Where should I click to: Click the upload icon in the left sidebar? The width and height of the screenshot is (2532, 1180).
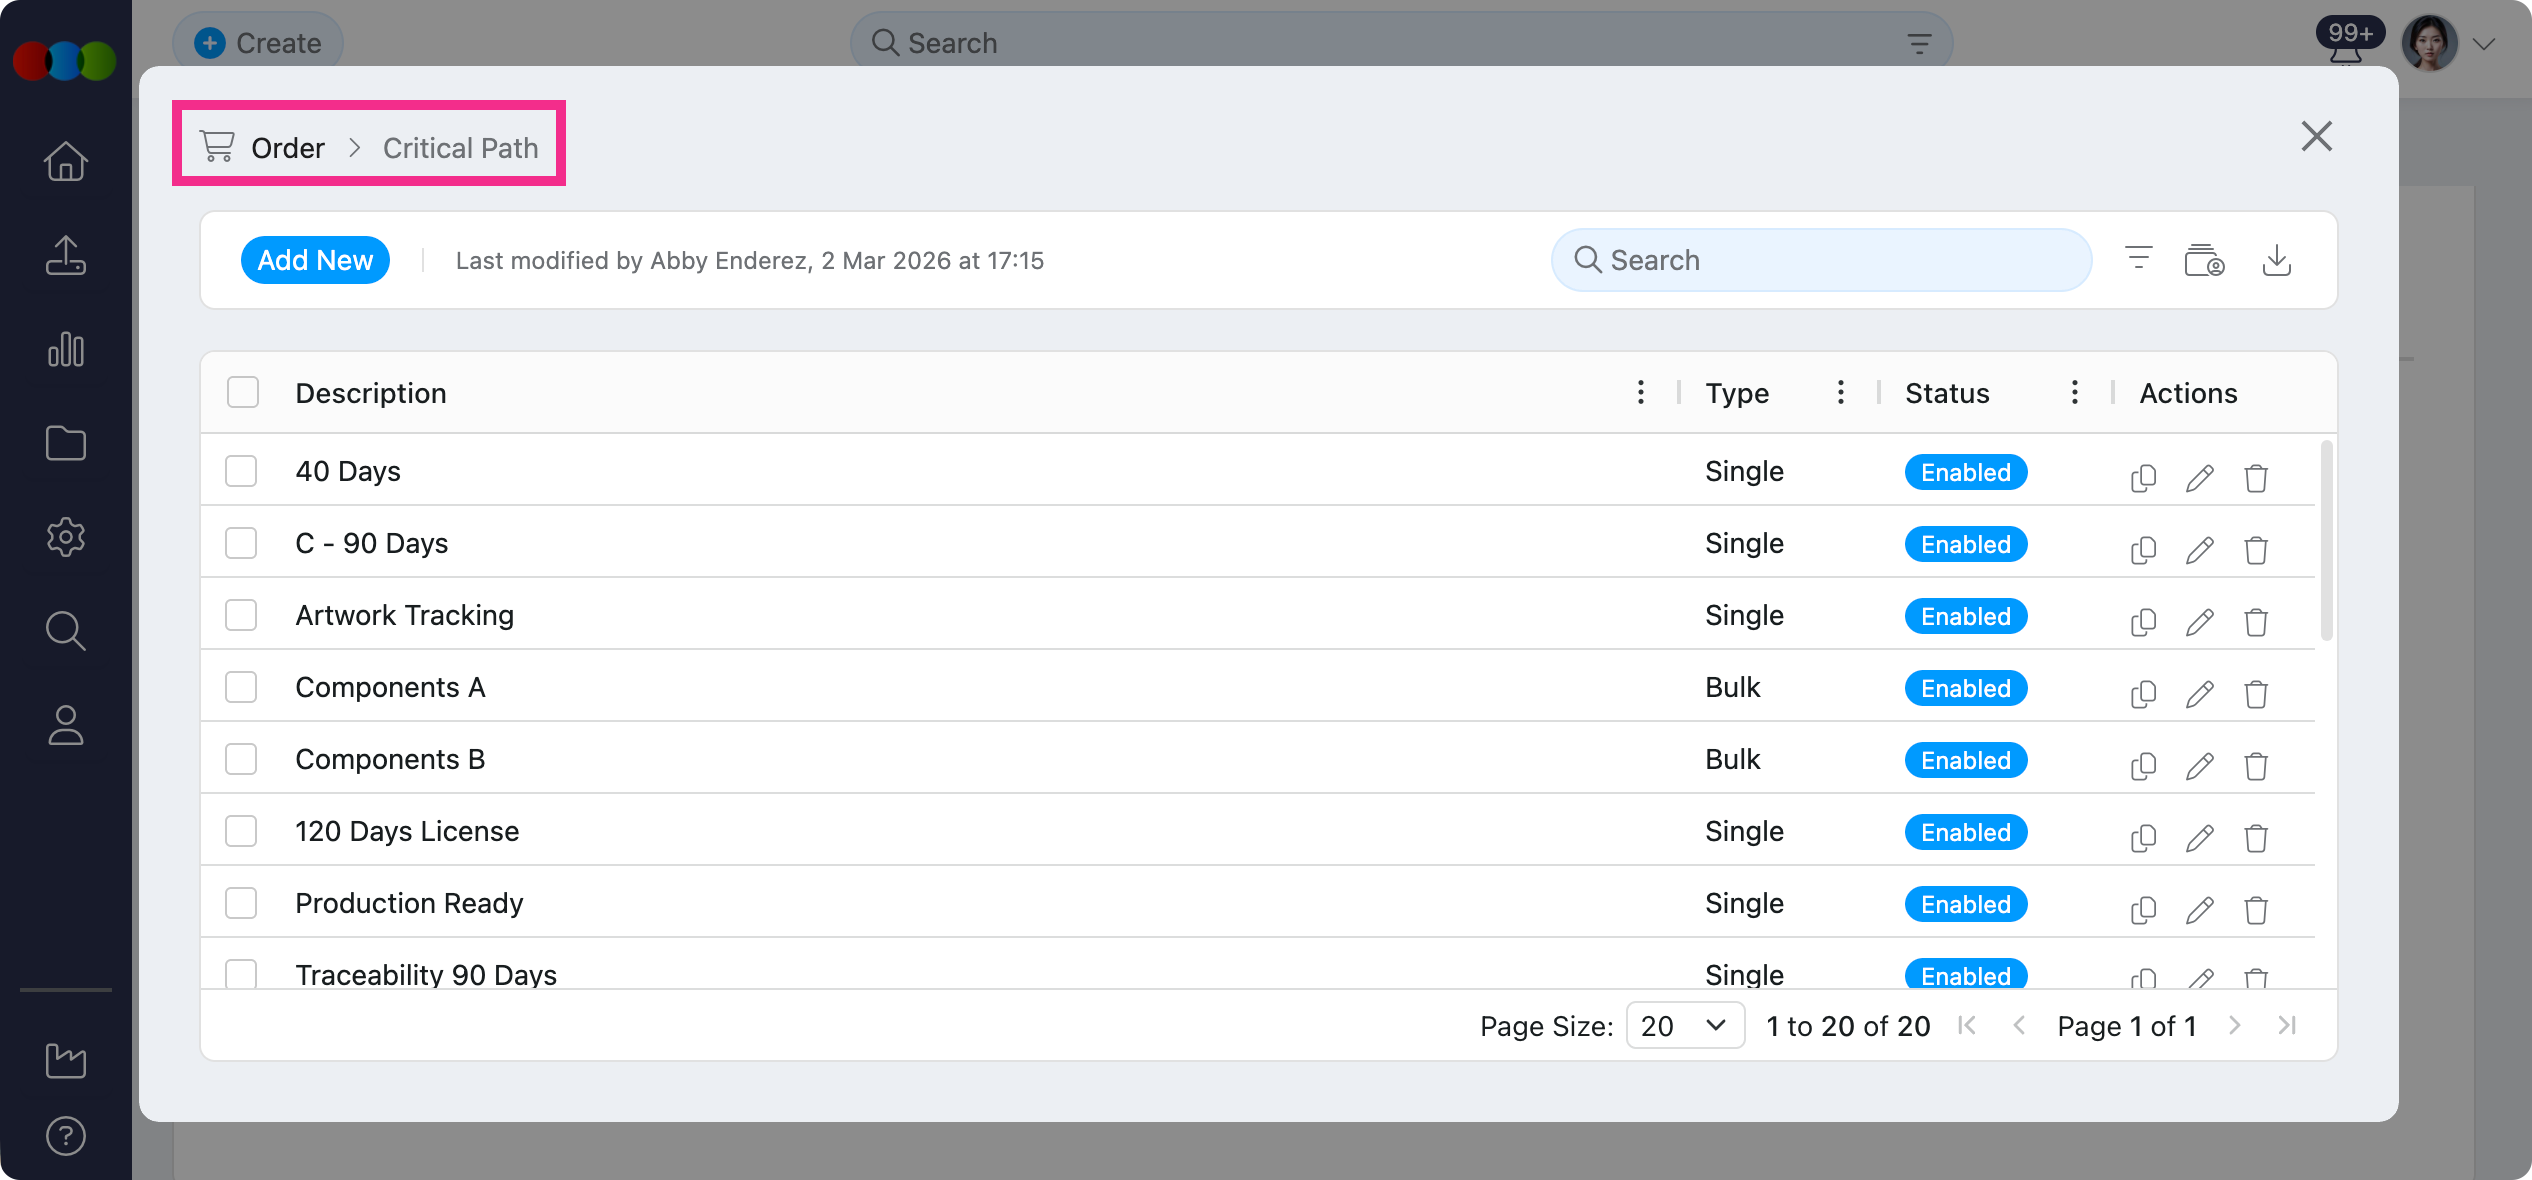66,256
